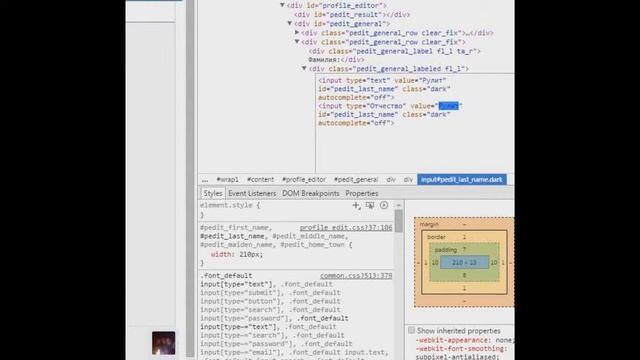The image size is (640, 360).
Task: Click -webkit-appearance inherited property
Action: pyautogui.click(x=454, y=340)
